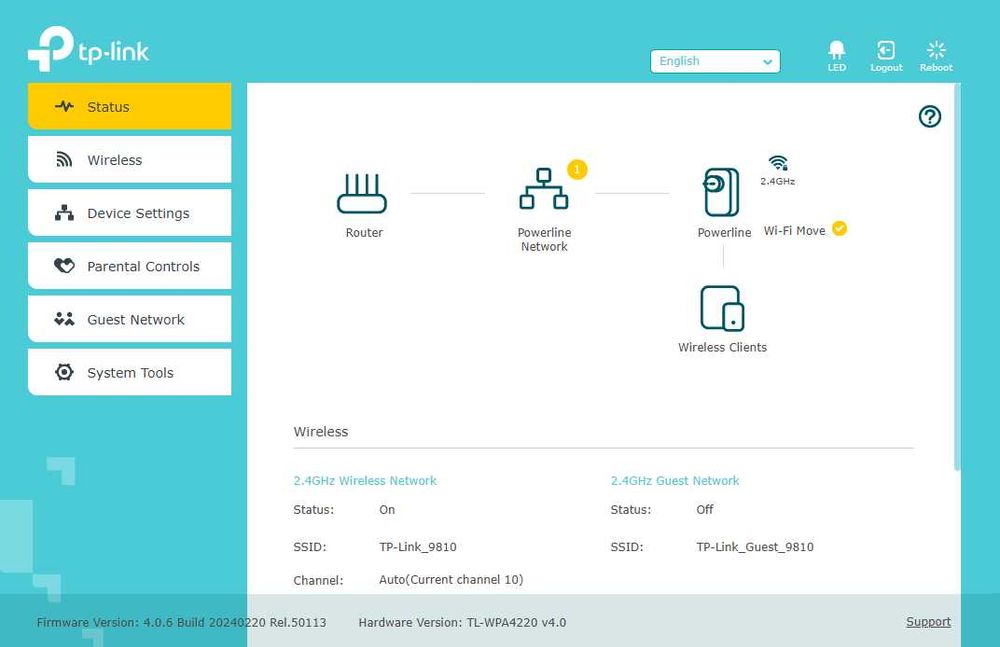The image size is (1000, 647).
Task: Click the Wi-Fi Move yellow checkmark icon
Action: click(x=840, y=228)
